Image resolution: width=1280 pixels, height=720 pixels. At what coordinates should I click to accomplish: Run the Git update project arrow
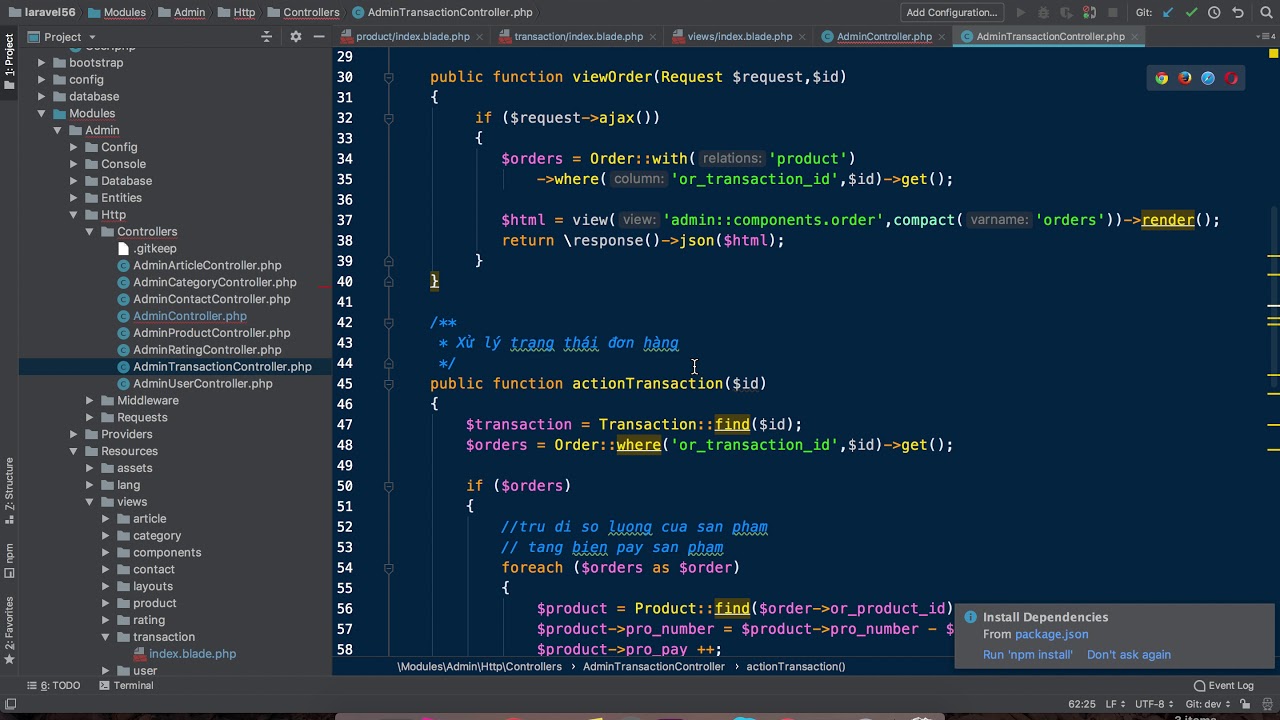pyautogui.click(x=1168, y=13)
